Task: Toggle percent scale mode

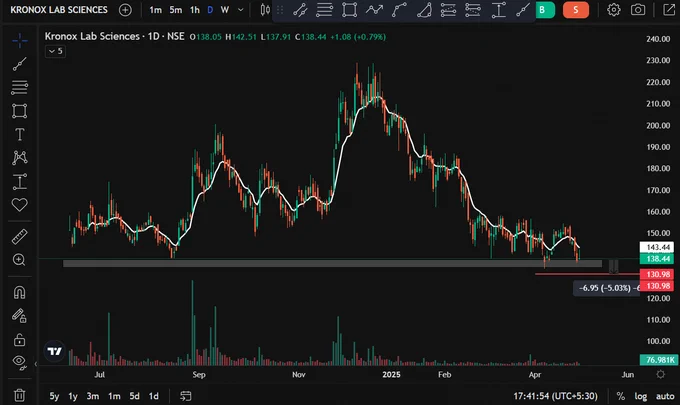Action: [x=621, y=396]
